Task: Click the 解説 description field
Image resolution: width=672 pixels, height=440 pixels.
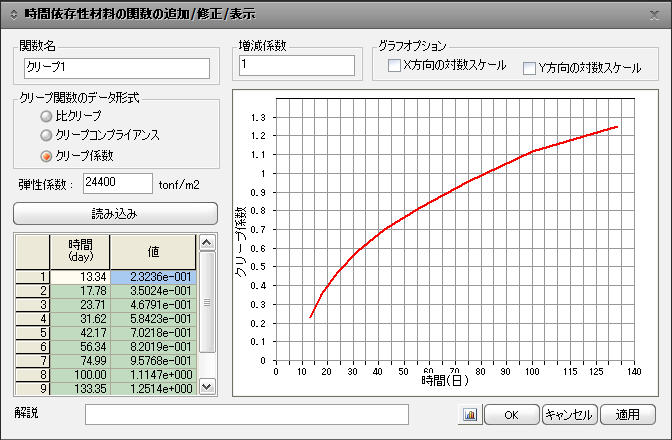Action: click(246, 414)
